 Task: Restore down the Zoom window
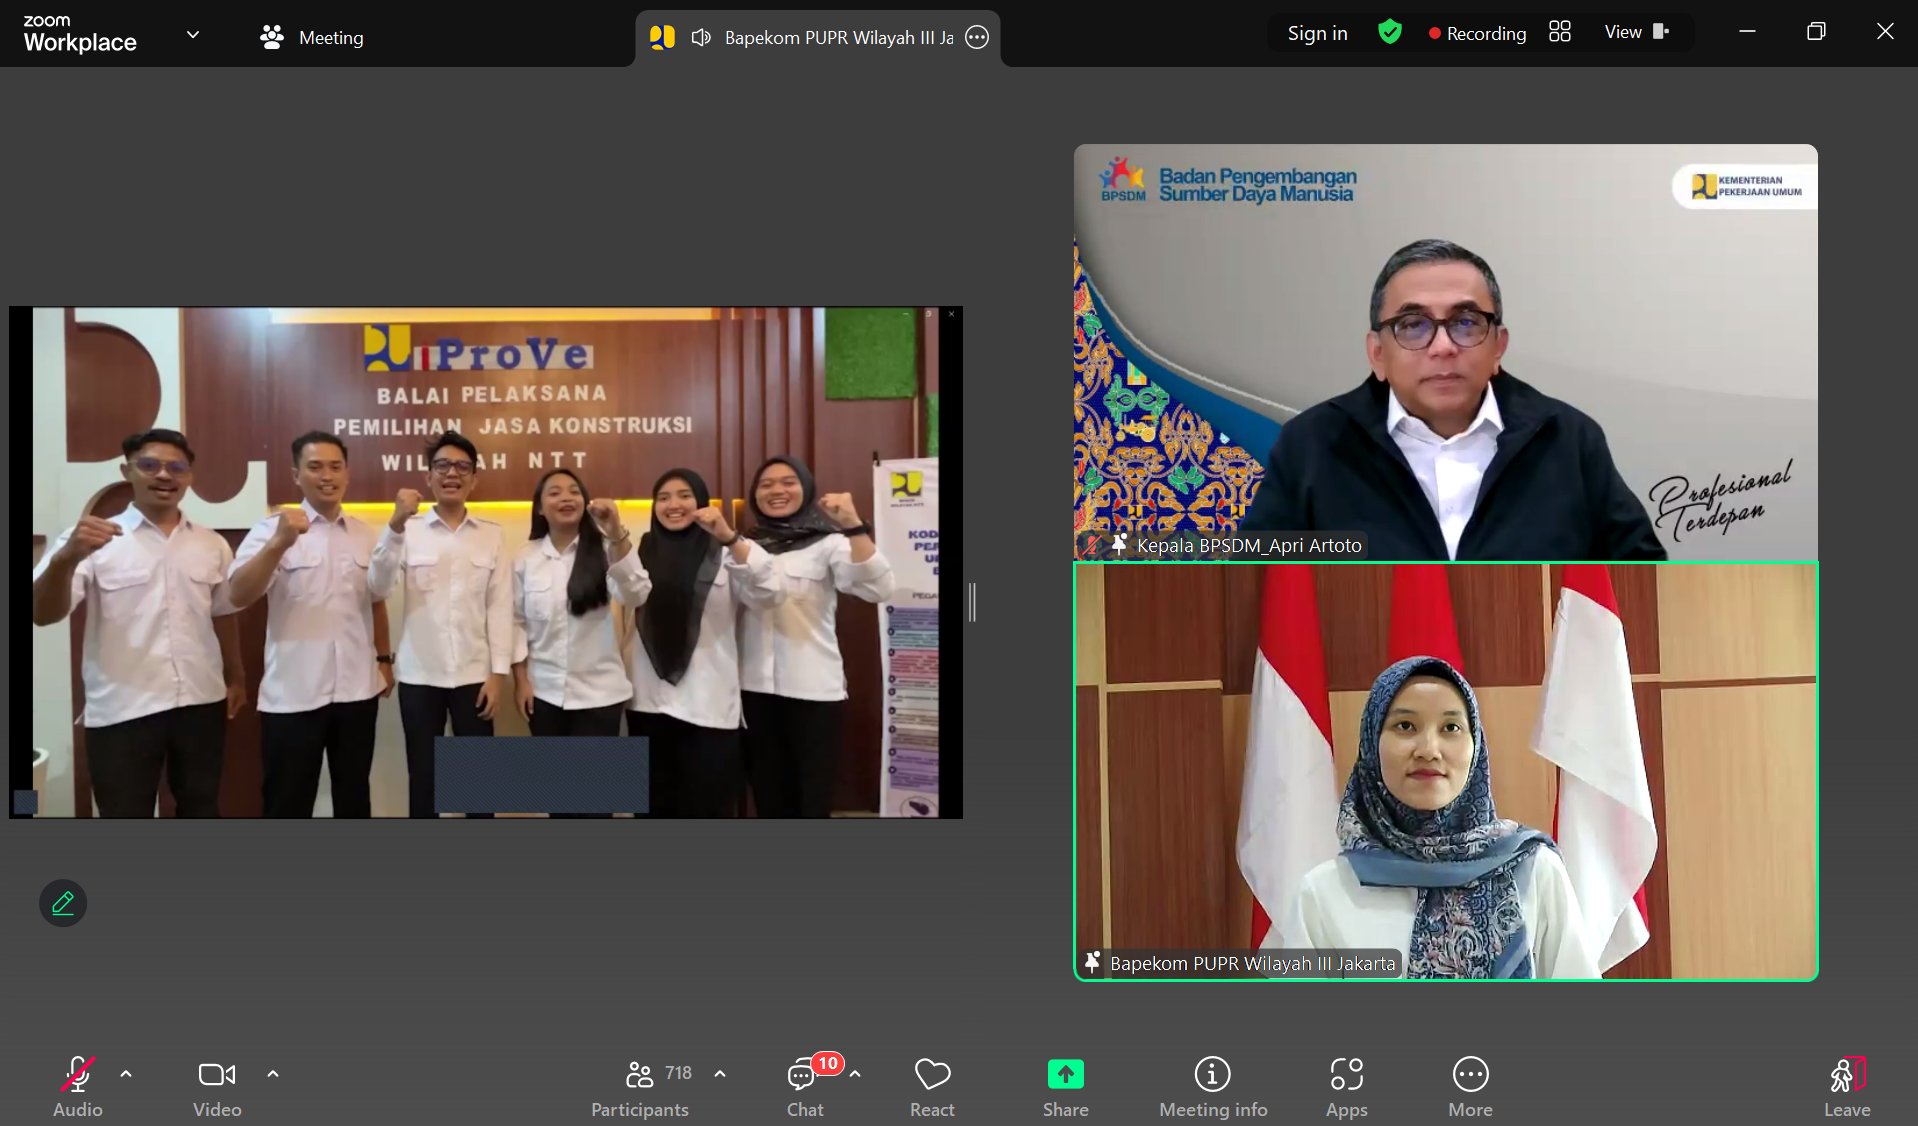pos(1816,32)
